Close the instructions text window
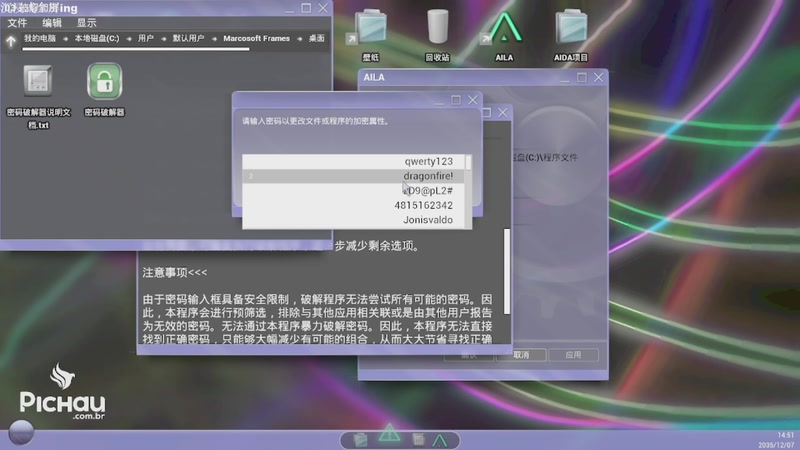Screen dimensions: 800x450 tap(503, 112)
